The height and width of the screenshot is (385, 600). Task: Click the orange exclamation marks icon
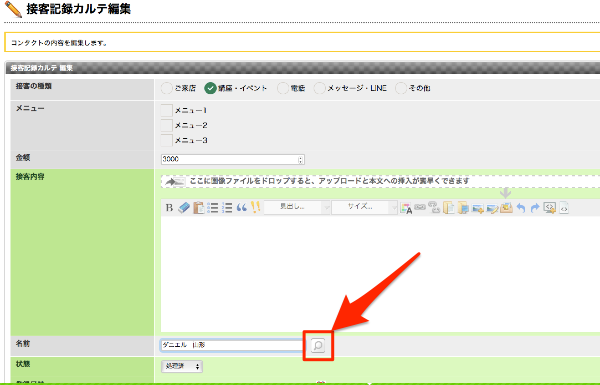click(256, 207)
